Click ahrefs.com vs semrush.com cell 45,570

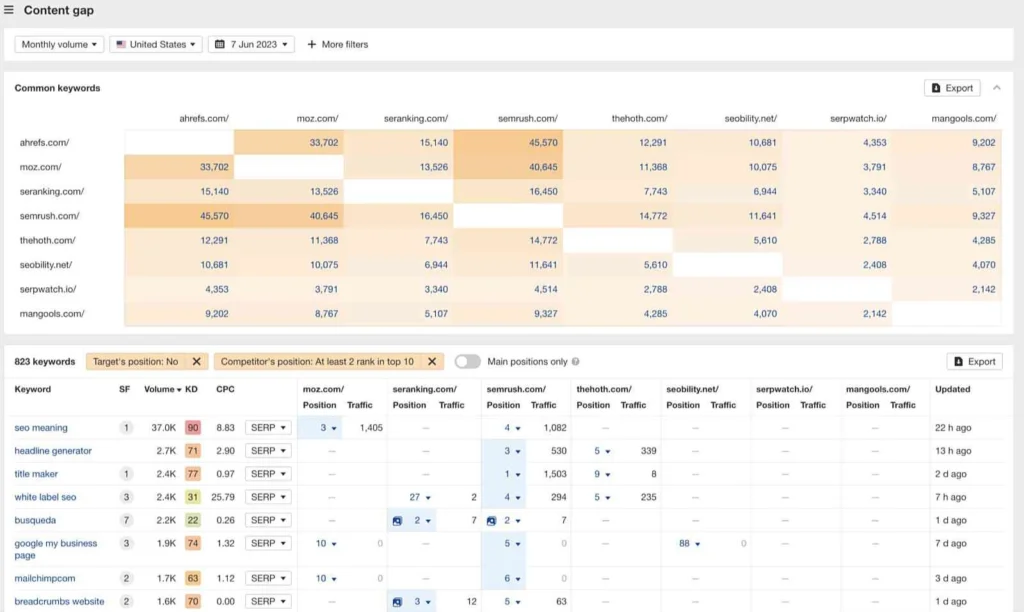[508, 142]
